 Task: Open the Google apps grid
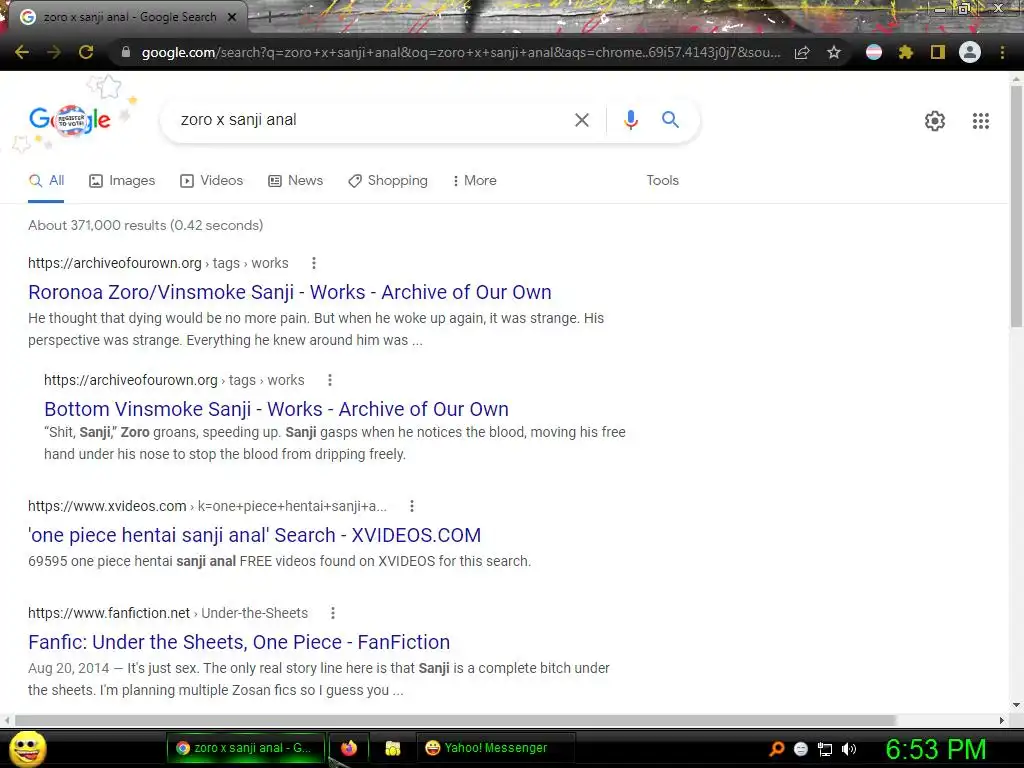980,121
